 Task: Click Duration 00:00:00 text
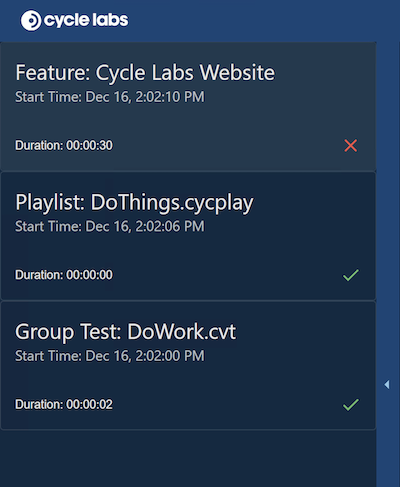tap(64, 275)
